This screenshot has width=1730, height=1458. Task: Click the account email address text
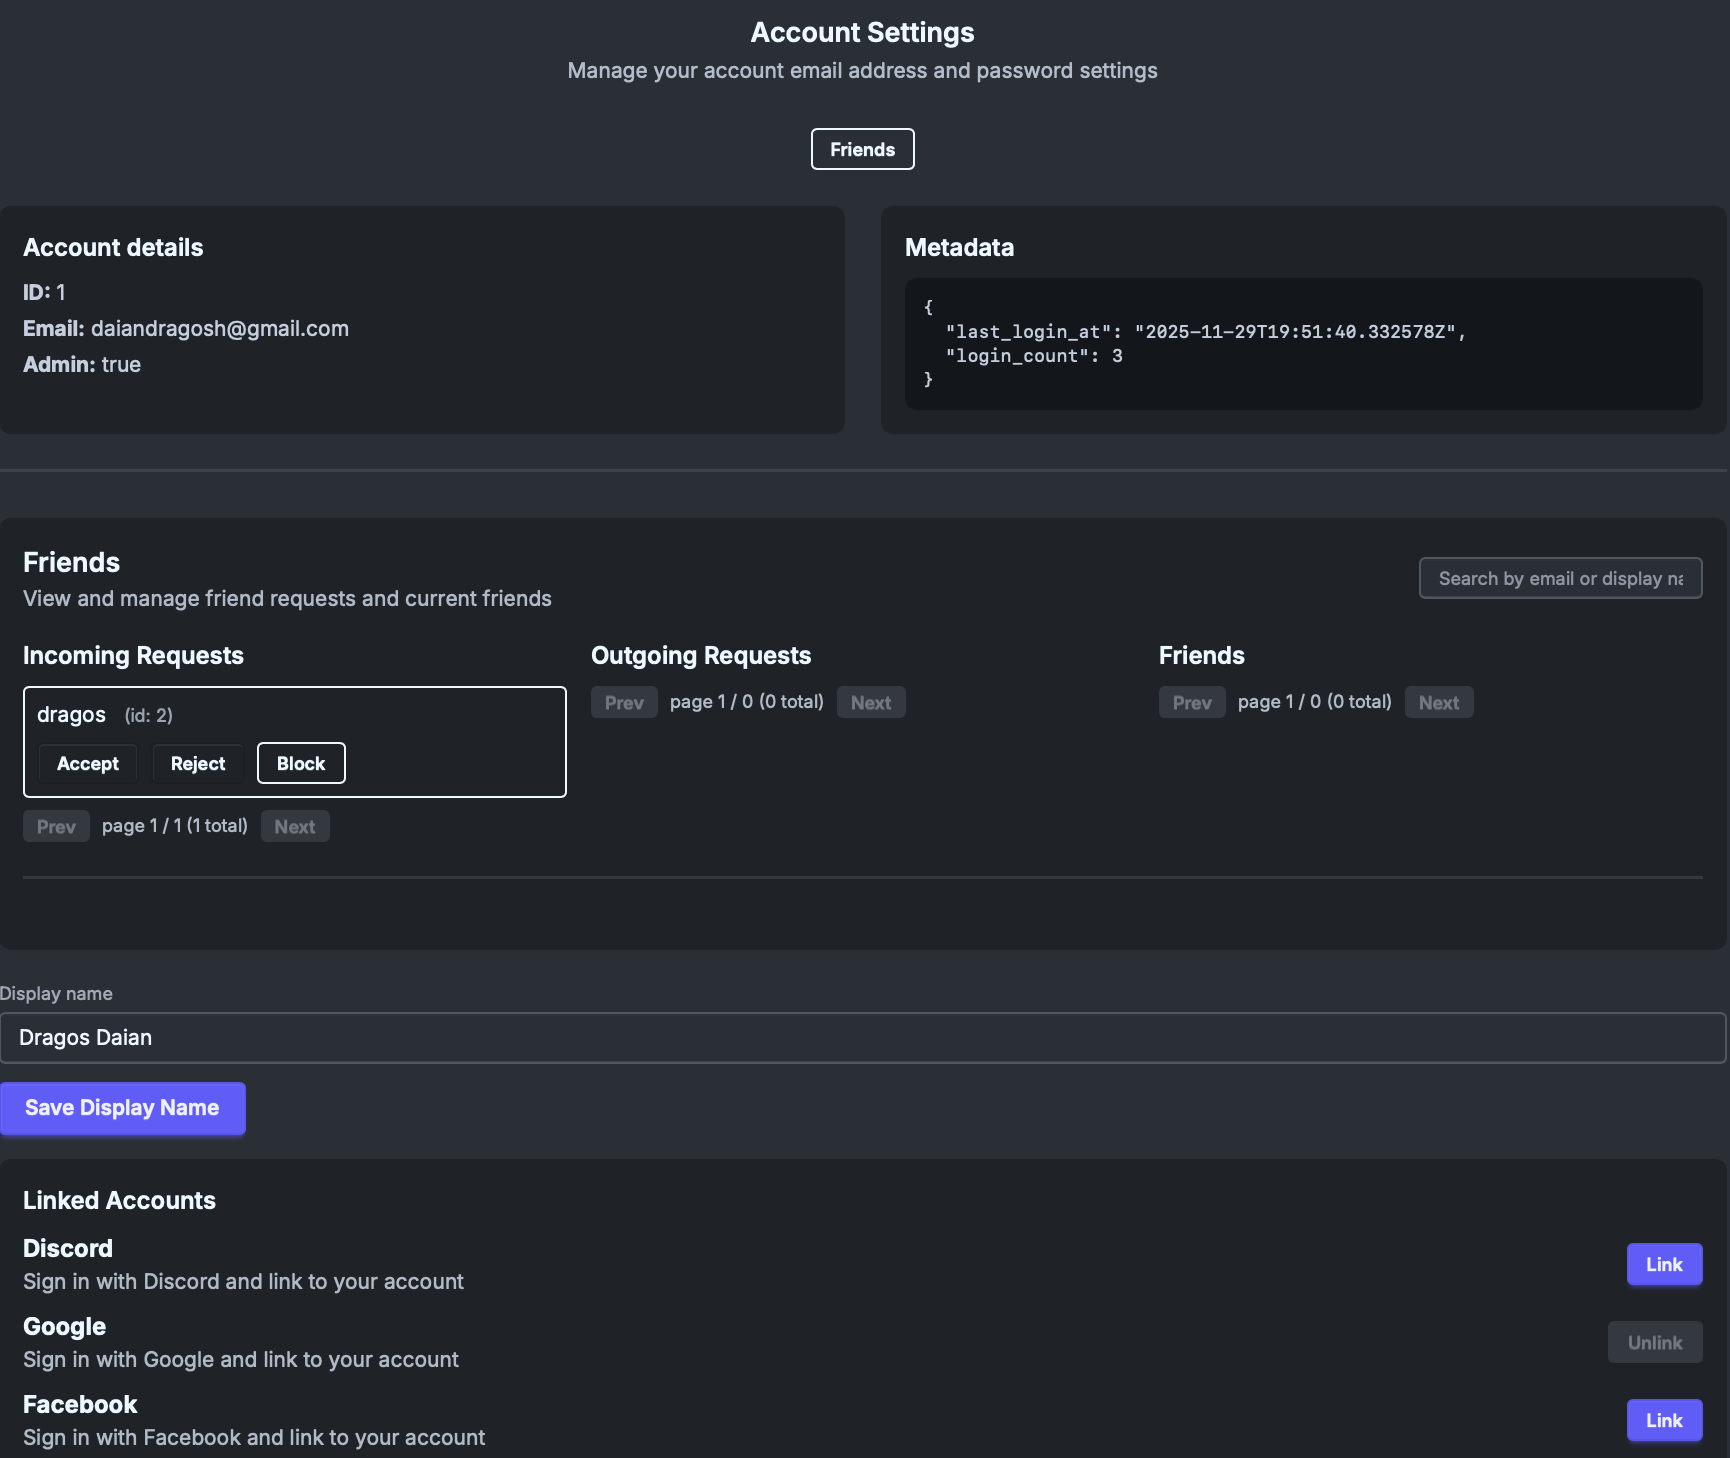[219, 328]
